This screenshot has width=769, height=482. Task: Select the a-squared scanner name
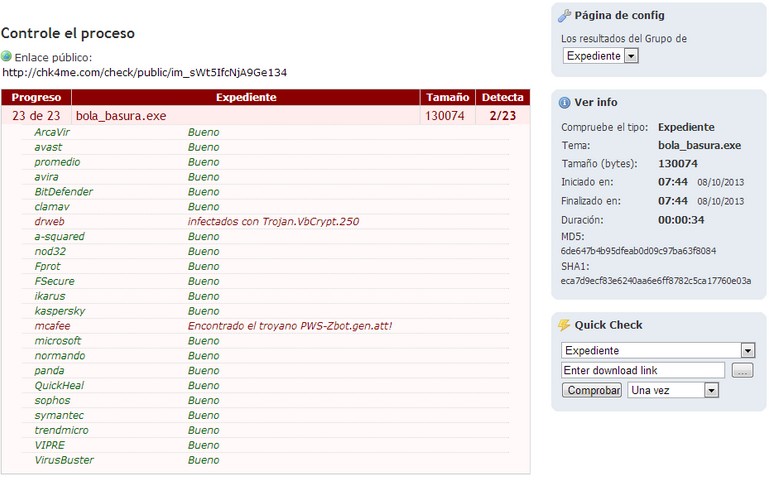[59, 236]
